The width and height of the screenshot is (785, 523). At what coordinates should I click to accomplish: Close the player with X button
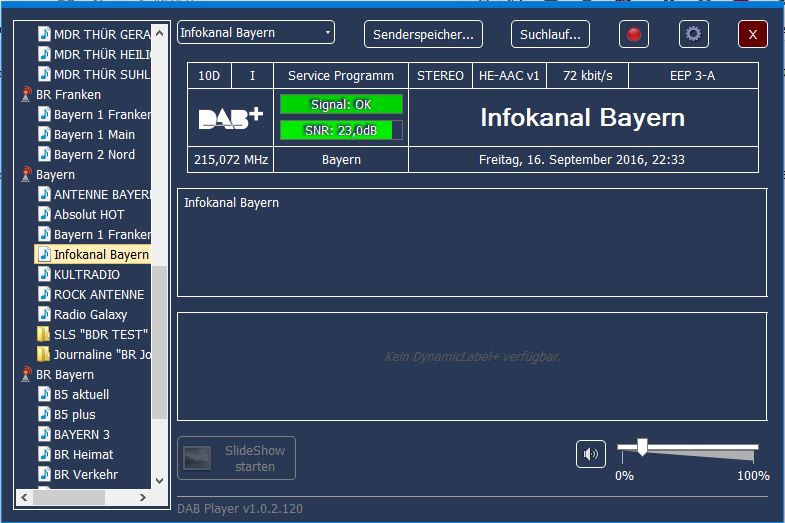(752, 34)
